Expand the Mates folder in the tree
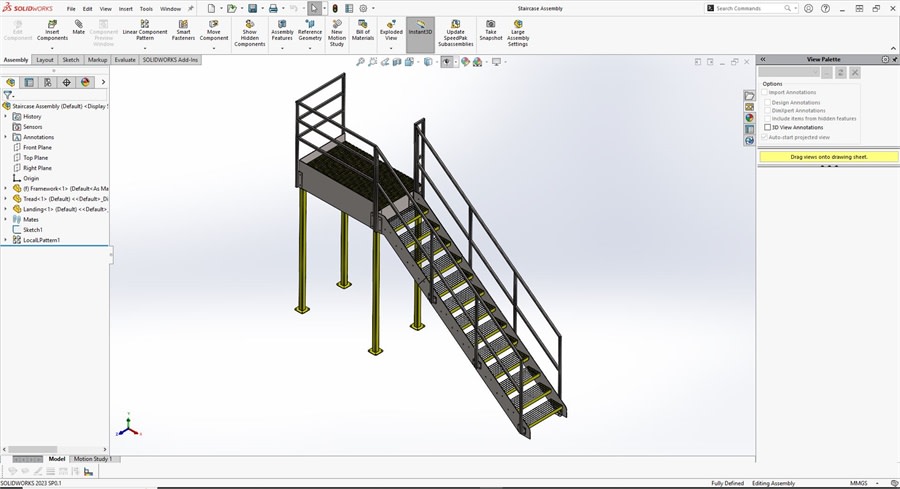The image size is (900, 489). pos(5,219)
